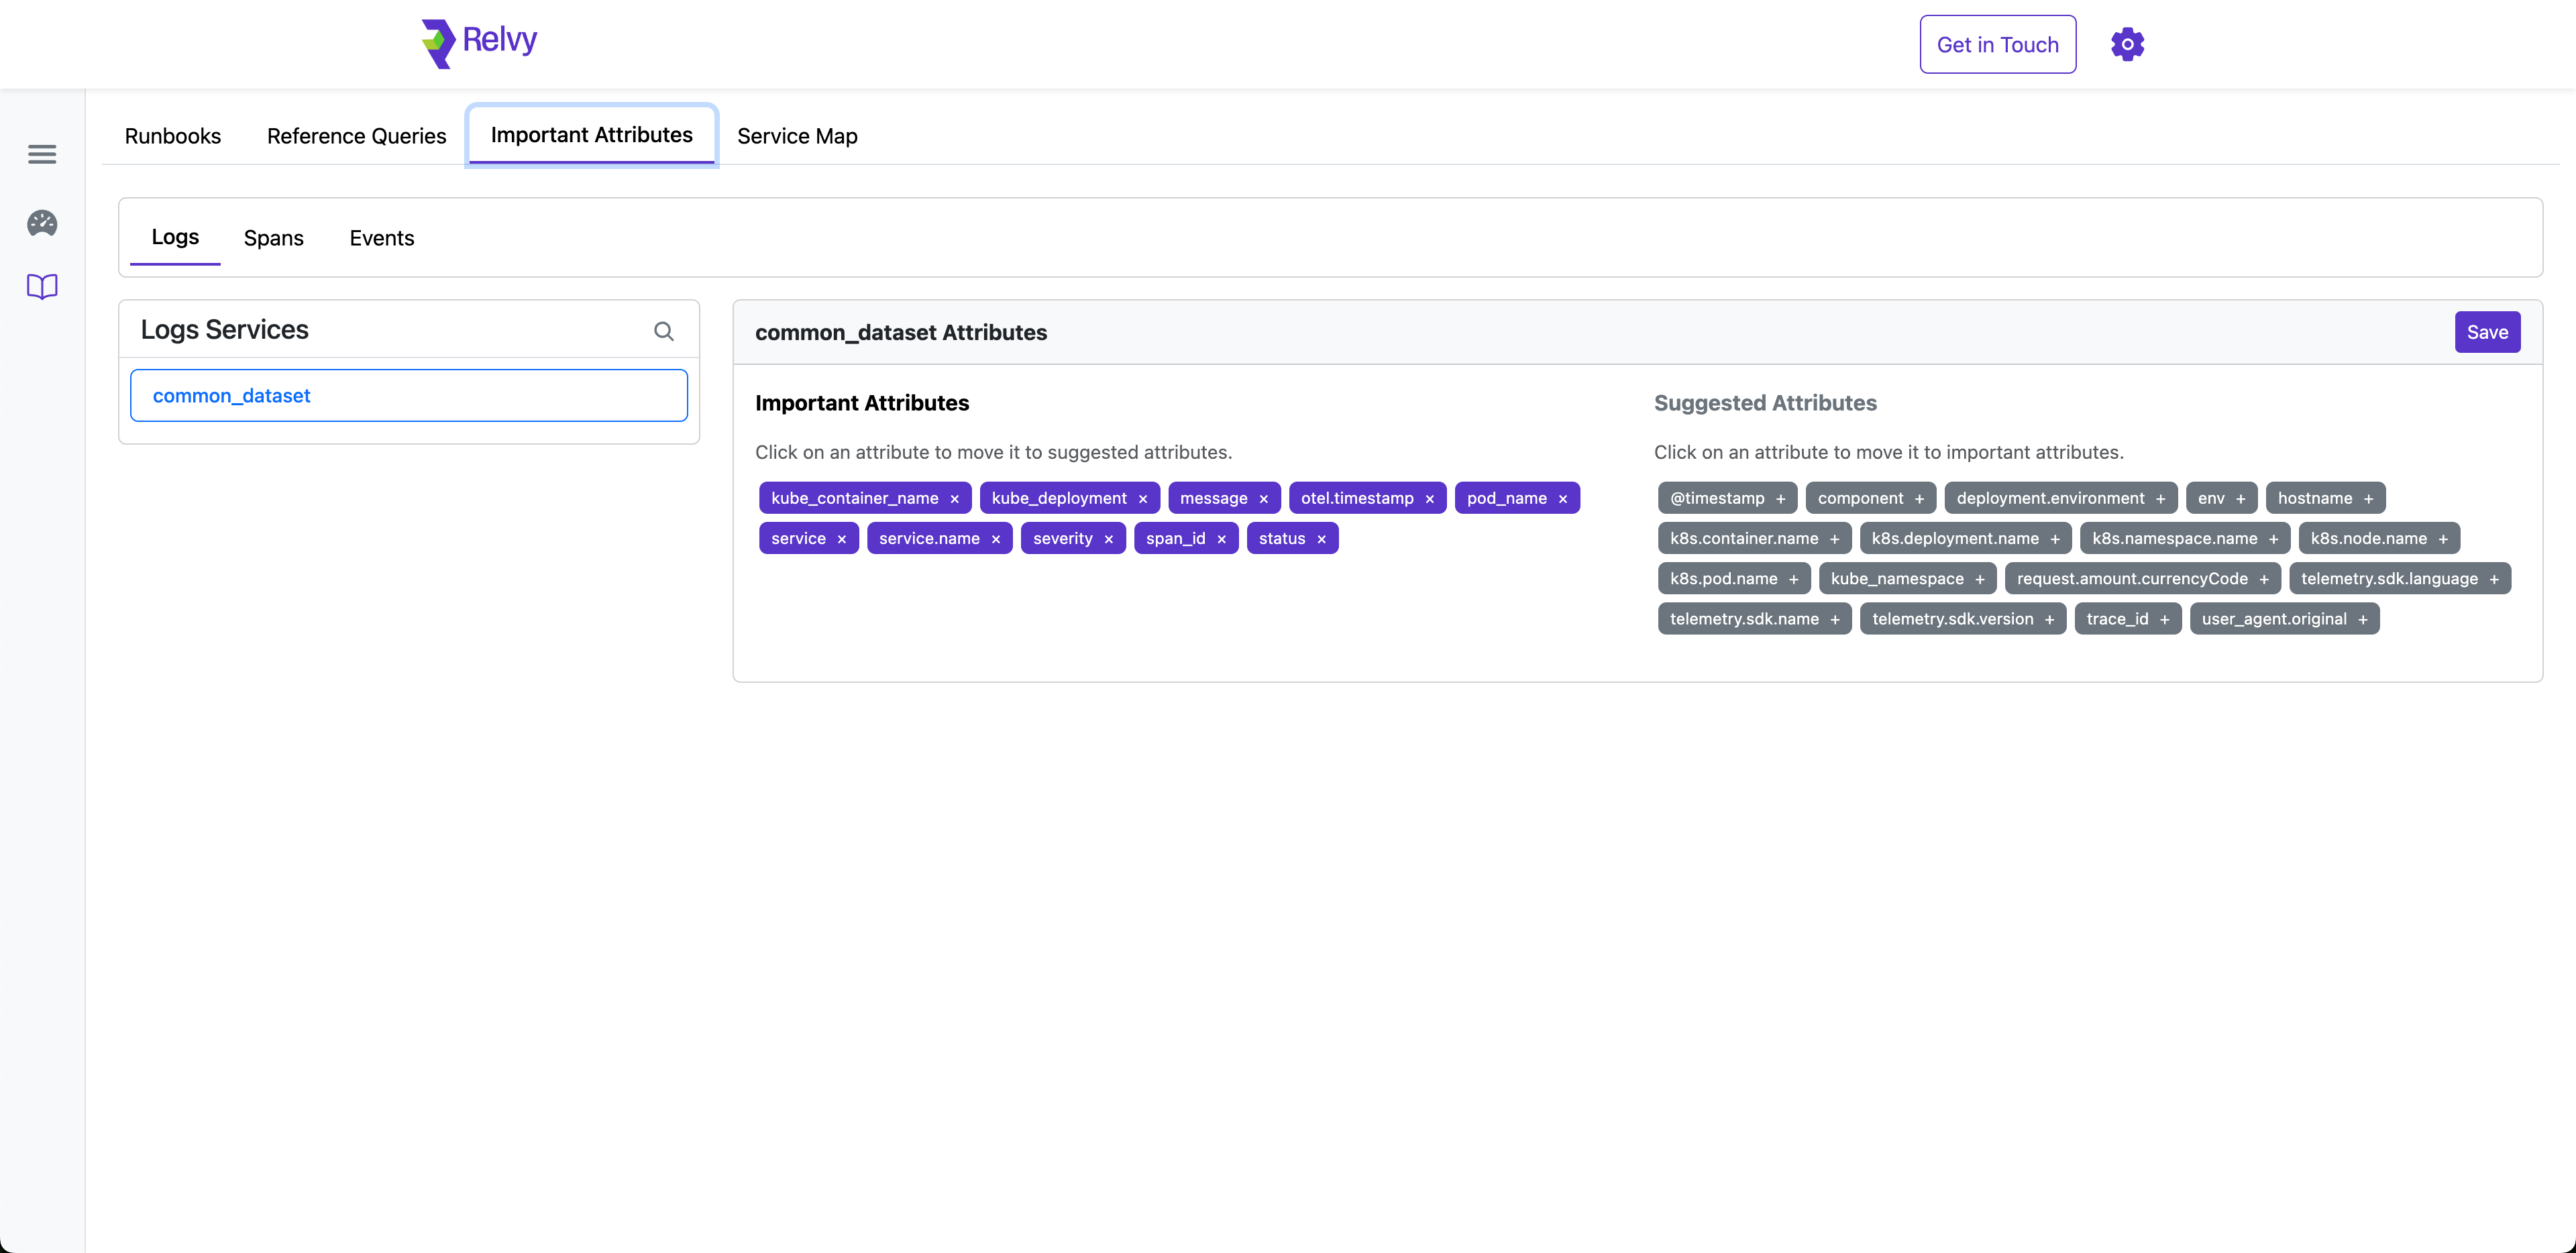The image size is (2576, 1253).
Task: Move hostname to important attributes
Action: [2325, 498]
